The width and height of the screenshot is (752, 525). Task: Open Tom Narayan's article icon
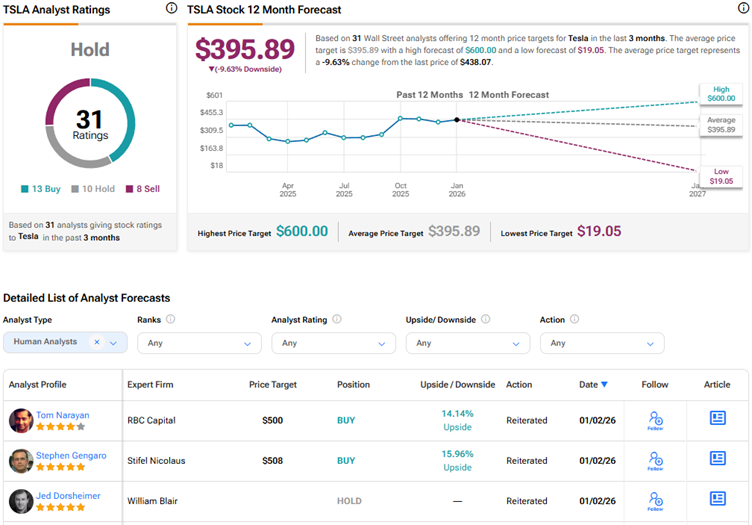coord(717,418)
